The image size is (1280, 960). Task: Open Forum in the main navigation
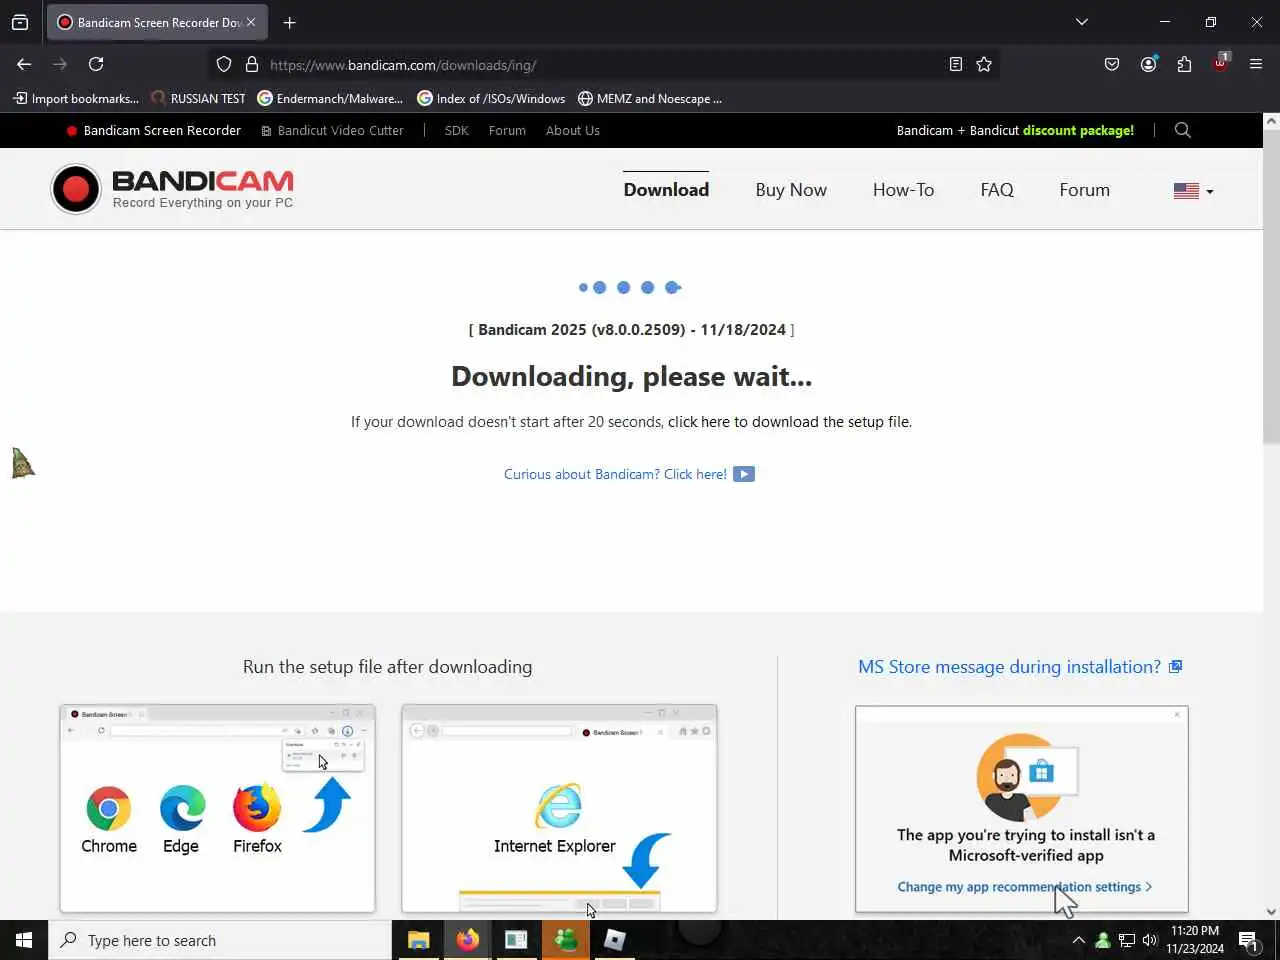pyautogui.click(x=1084, y=190)
